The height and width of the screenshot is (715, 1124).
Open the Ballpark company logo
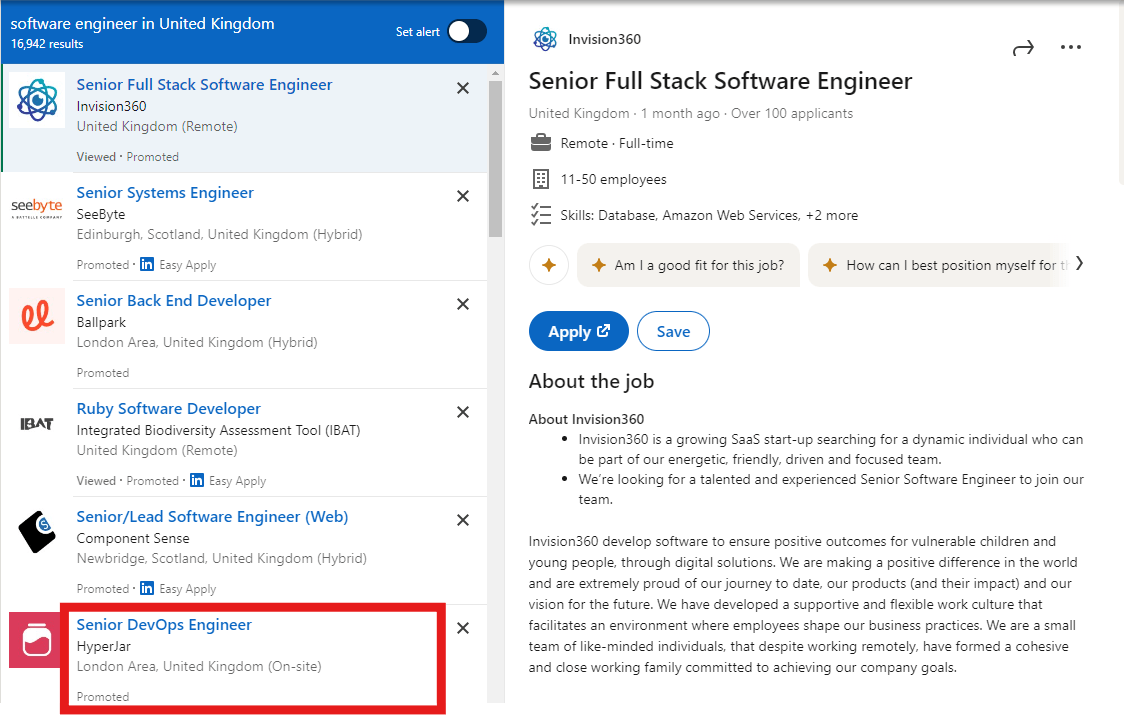pyautogui.click(x=37, y=316)
